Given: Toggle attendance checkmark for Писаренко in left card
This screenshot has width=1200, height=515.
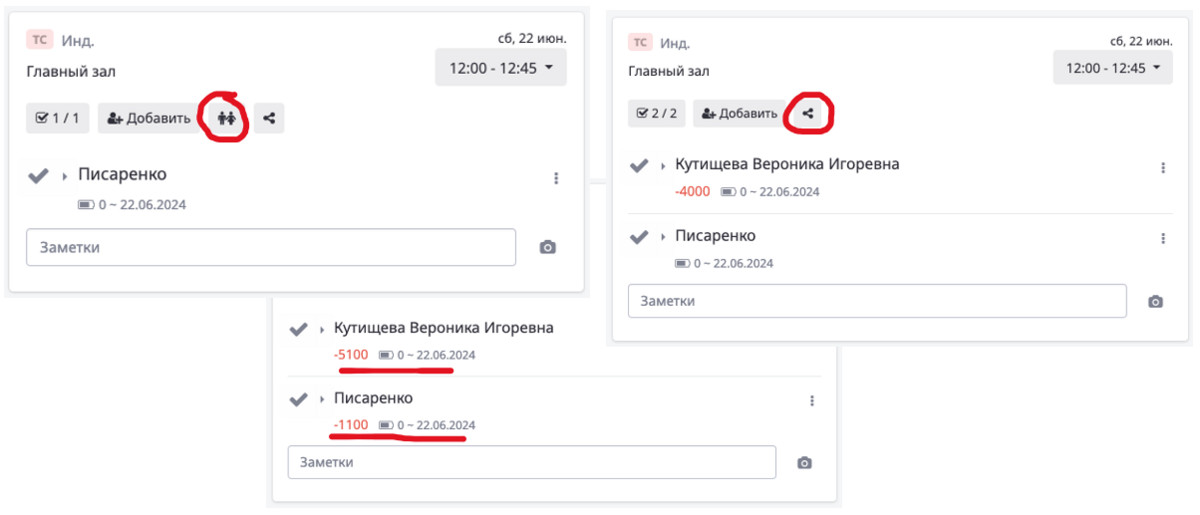Looking at the screenshot, I should (x=38, y=176).
